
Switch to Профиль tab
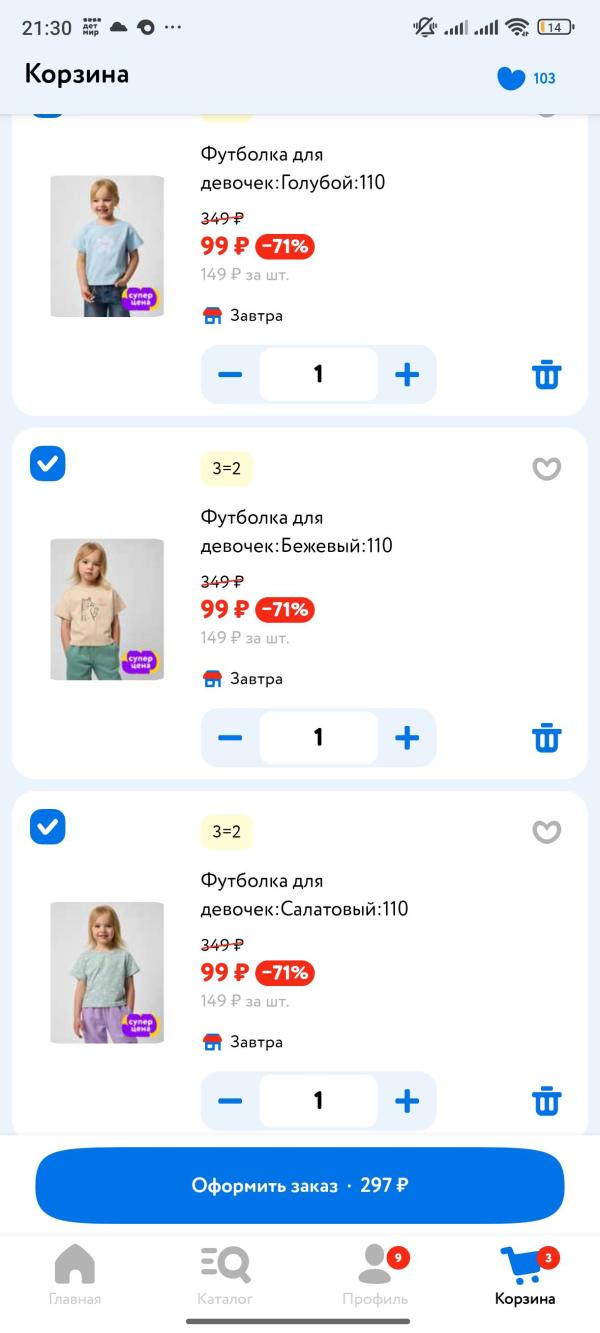pyautogui.click(x=375, y=1275)
